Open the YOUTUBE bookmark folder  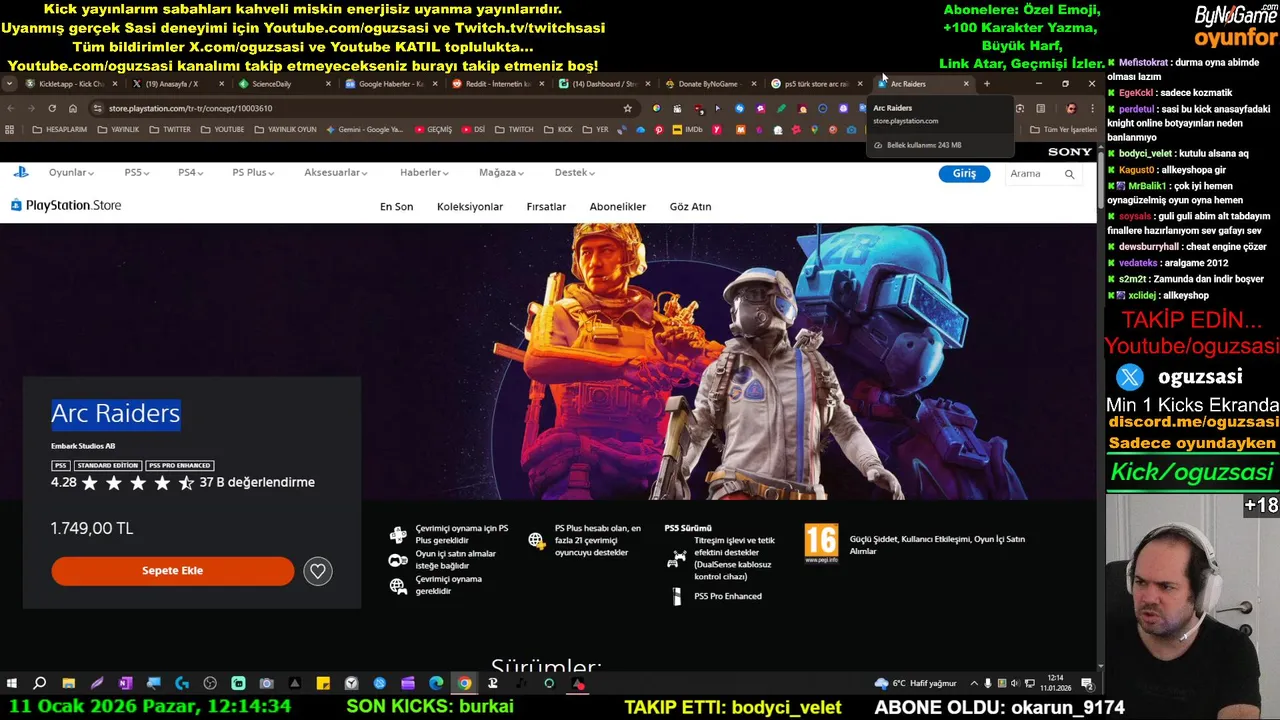(222, 129)
